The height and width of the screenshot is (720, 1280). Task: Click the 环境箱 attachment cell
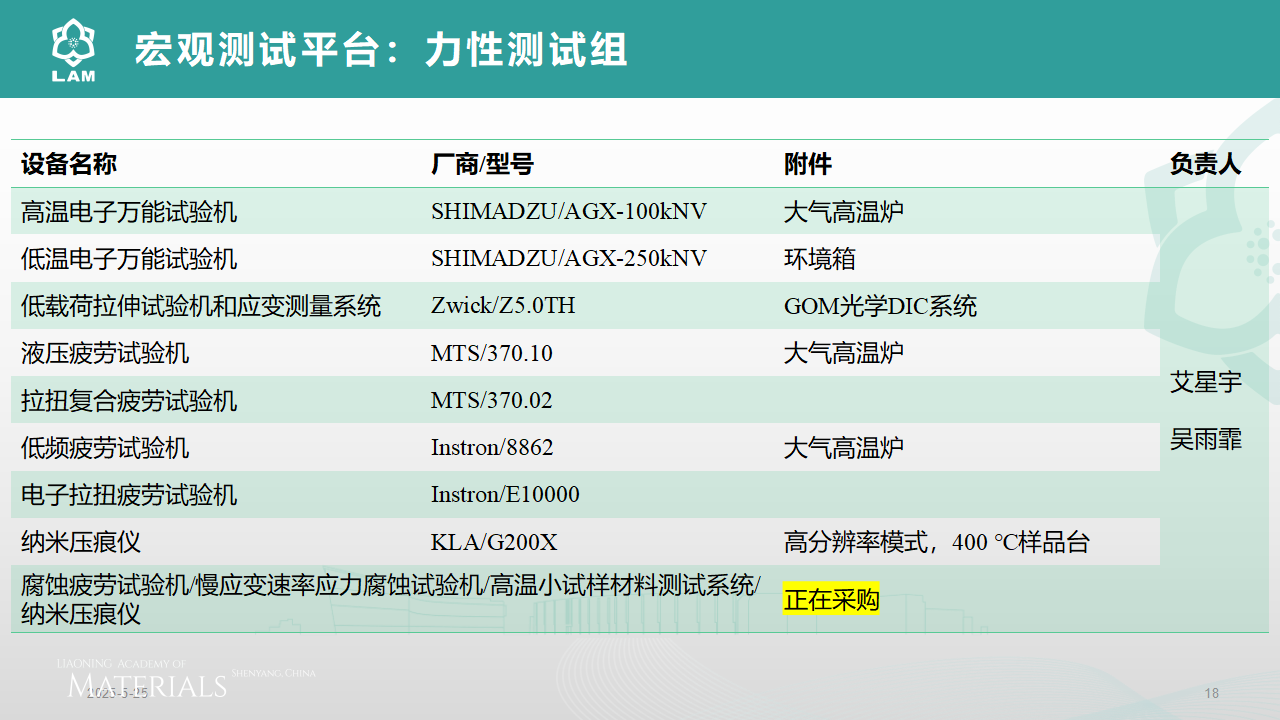coord(820,259)
